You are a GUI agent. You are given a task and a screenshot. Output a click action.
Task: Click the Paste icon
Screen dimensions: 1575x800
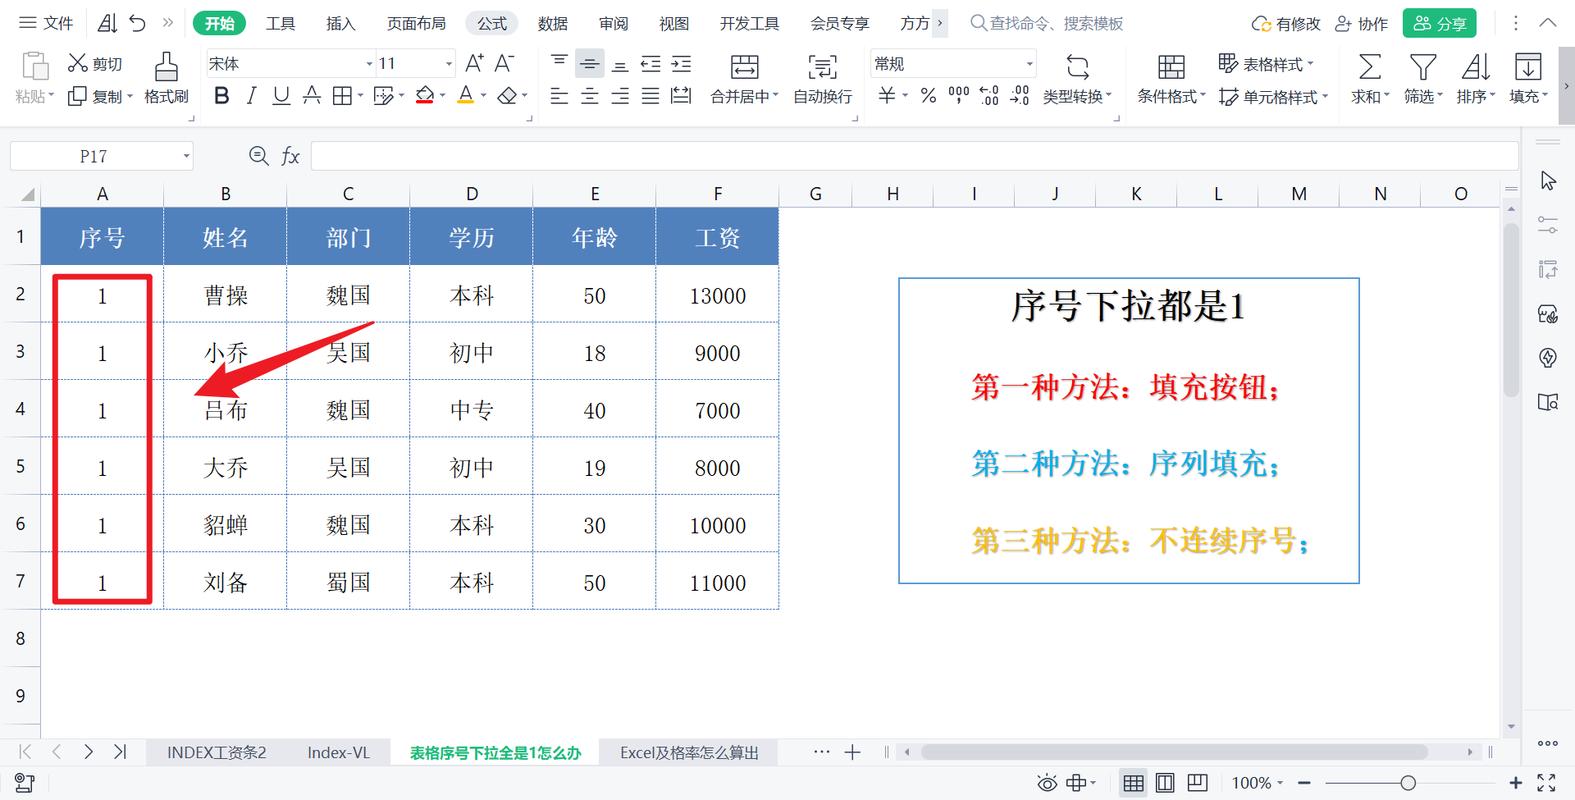(x=34, y=66)
